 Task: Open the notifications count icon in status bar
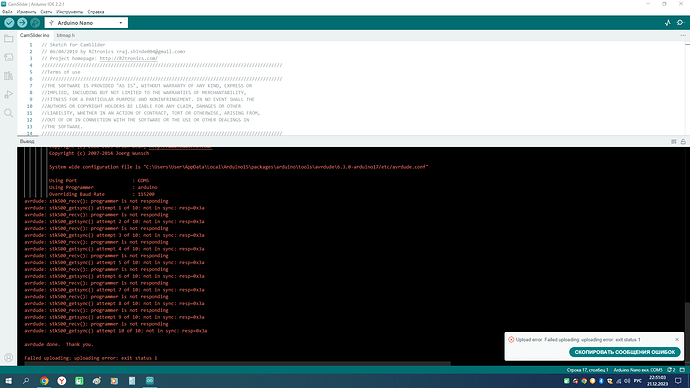click(671, 370)
